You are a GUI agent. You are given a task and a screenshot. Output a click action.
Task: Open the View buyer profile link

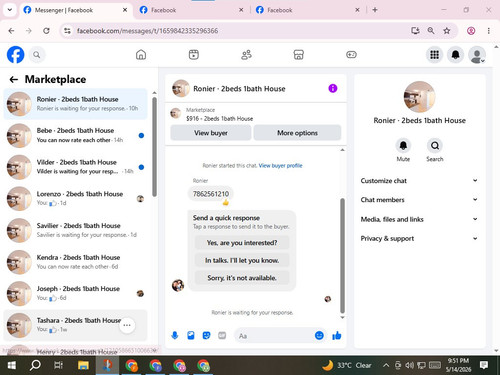click(280, 165)
